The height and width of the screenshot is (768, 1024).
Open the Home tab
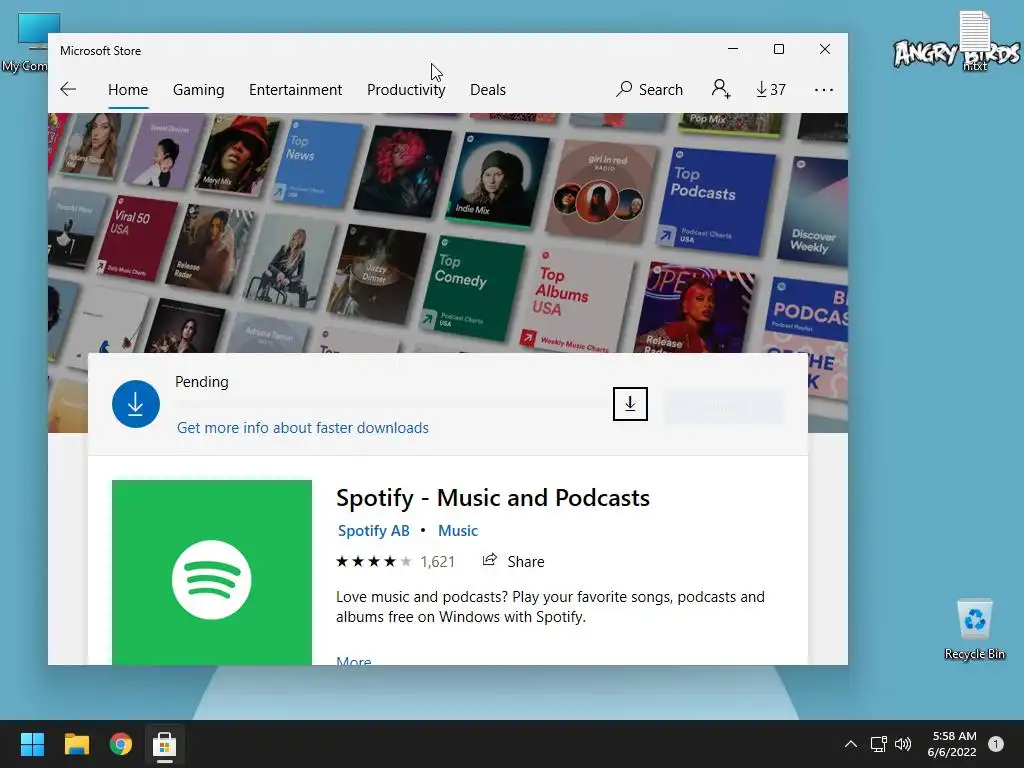coord(128,89)
